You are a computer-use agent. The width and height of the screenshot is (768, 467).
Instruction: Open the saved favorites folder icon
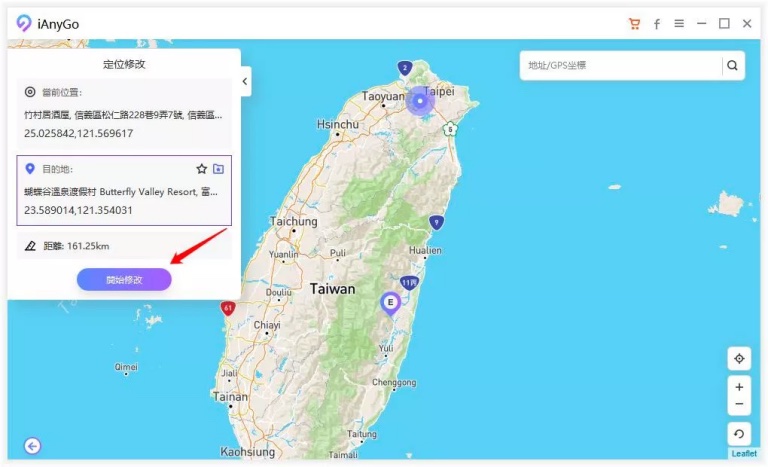pos(218,169)
